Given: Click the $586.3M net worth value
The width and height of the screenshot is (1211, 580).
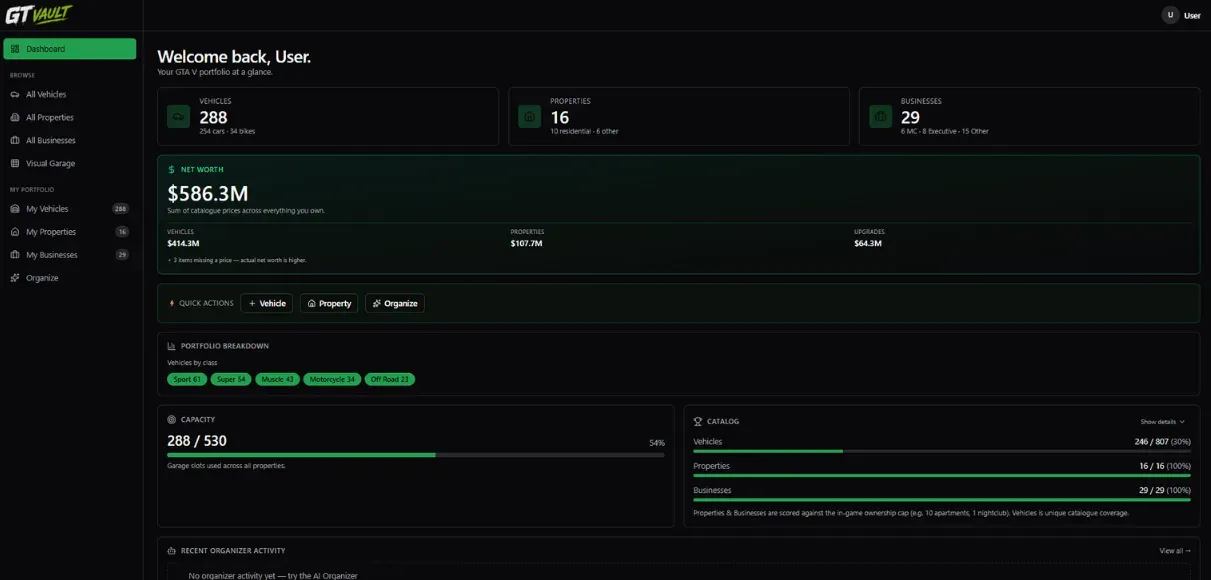Looking at the screenshot, I should pyautogui.click(x=208, y=193).
